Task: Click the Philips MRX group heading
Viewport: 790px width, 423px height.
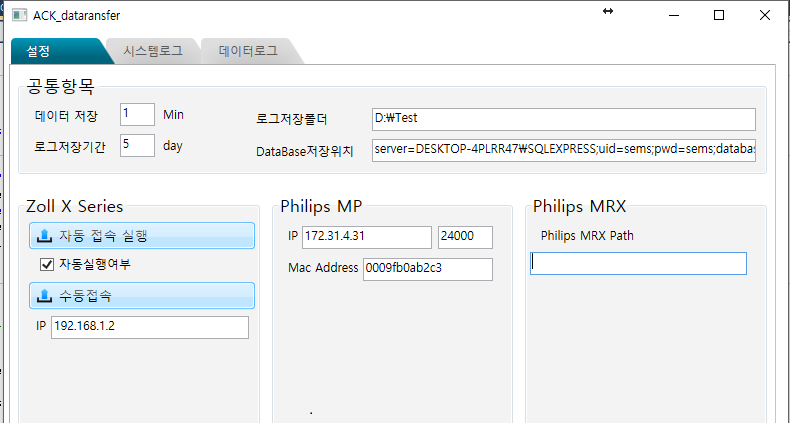Action: (579, 206)
